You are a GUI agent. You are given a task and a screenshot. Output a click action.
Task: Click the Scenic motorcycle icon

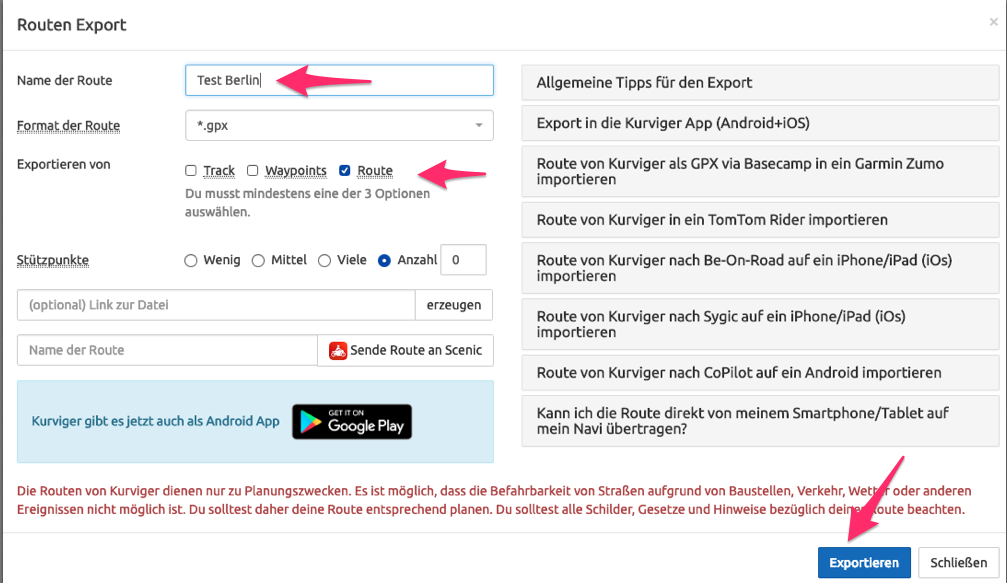click(338, 350)
